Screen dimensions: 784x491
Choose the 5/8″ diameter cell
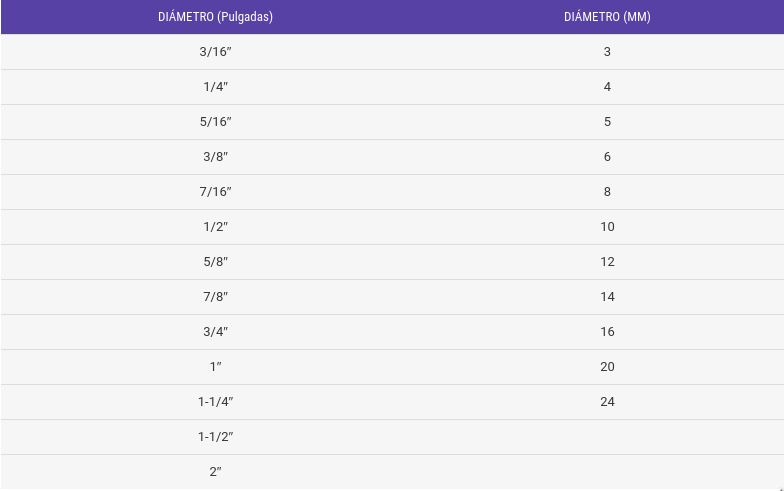[215, 262]
